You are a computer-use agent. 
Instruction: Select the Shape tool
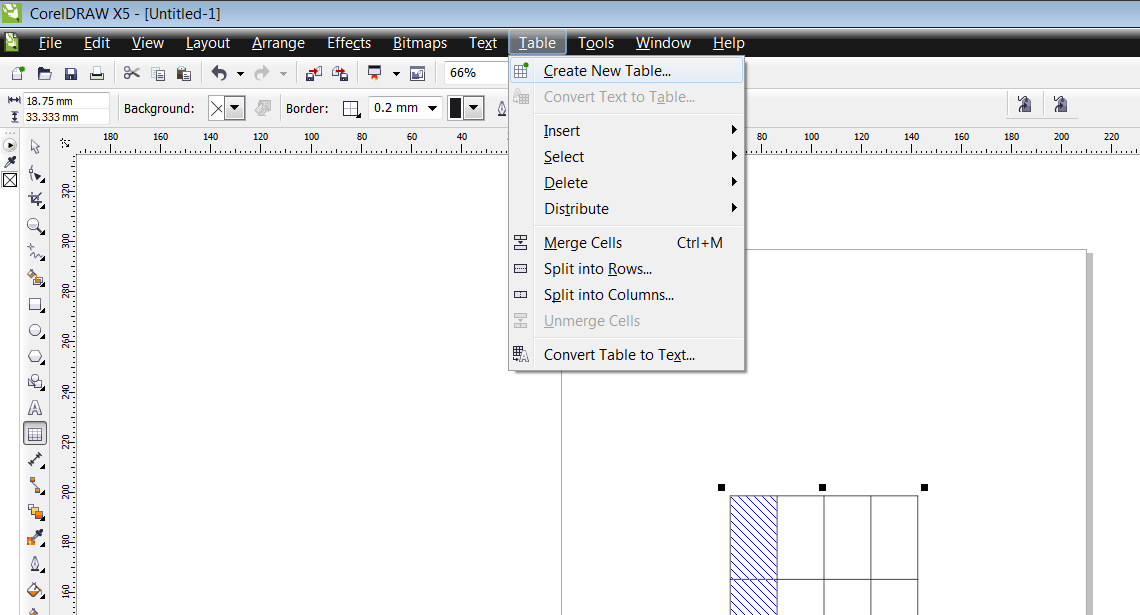click(x=35, y=173)
